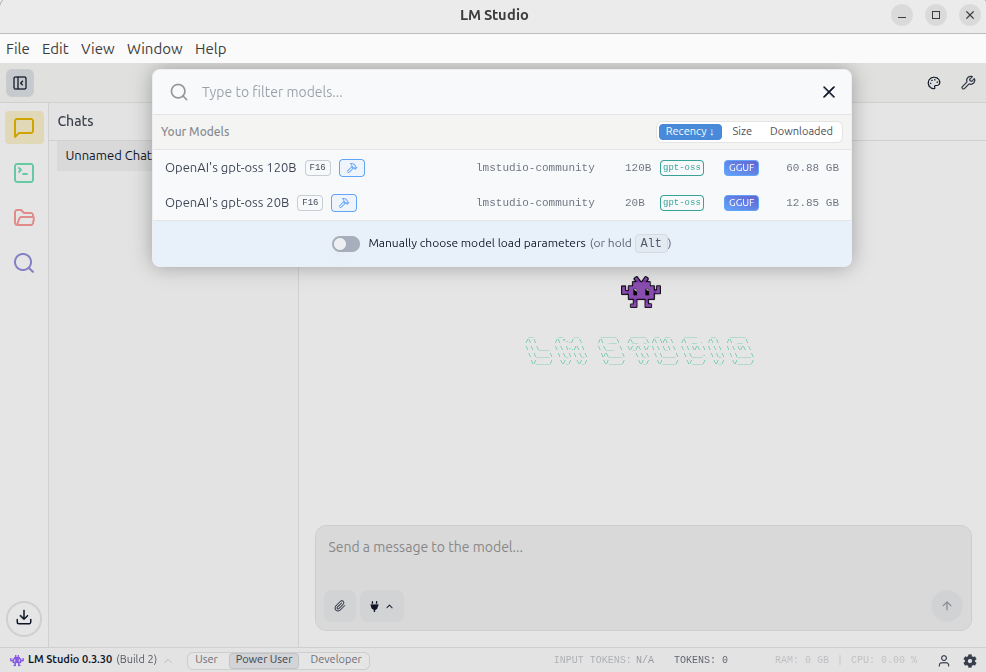Toggle Manually choose model load parameters

pyautogui.click(x=346, y=243)
